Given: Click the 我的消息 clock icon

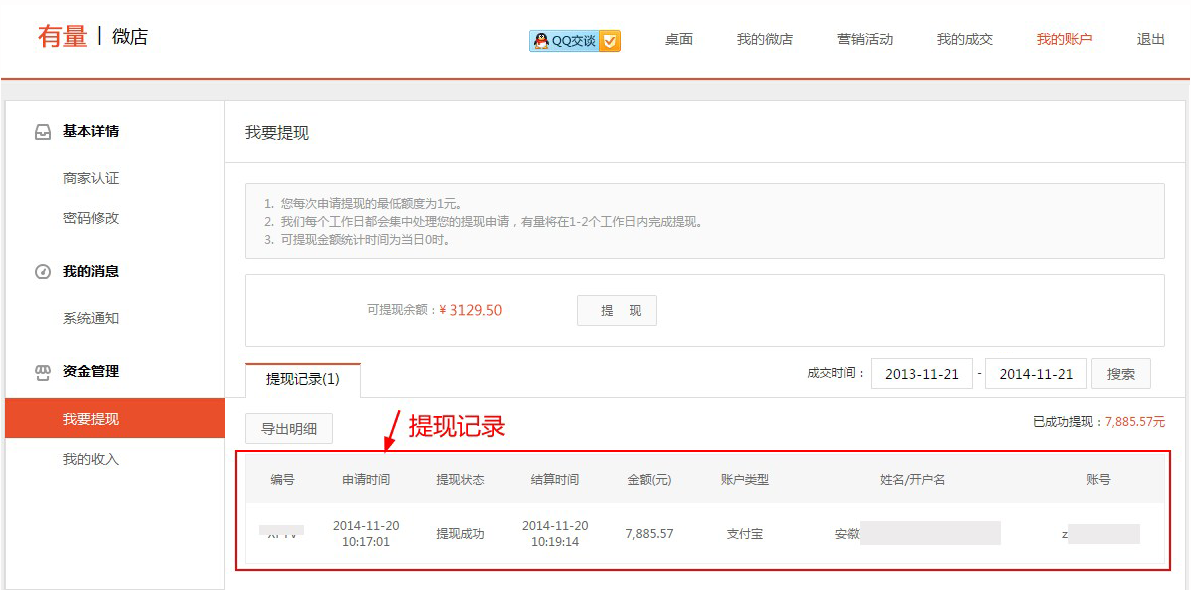Looking at the screenshot, I should click(43, 272).
